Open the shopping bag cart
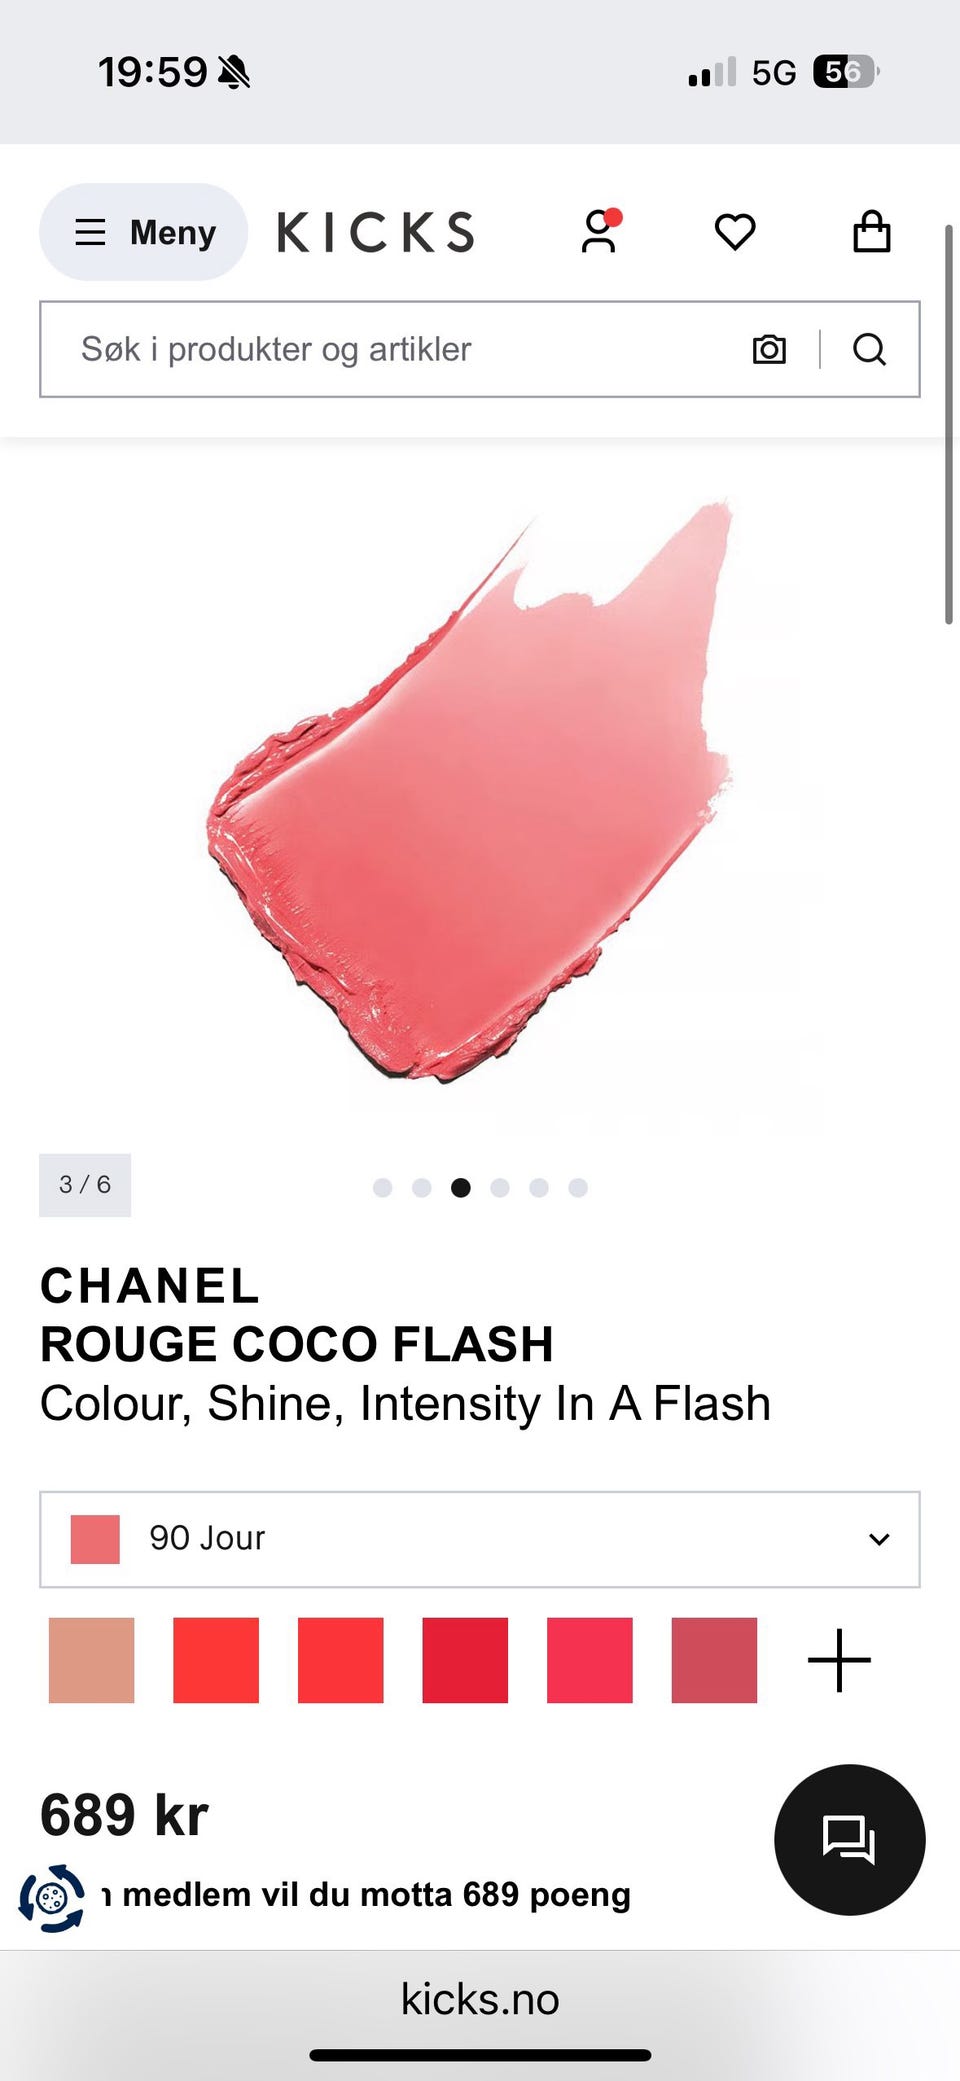 click(871, 231)
